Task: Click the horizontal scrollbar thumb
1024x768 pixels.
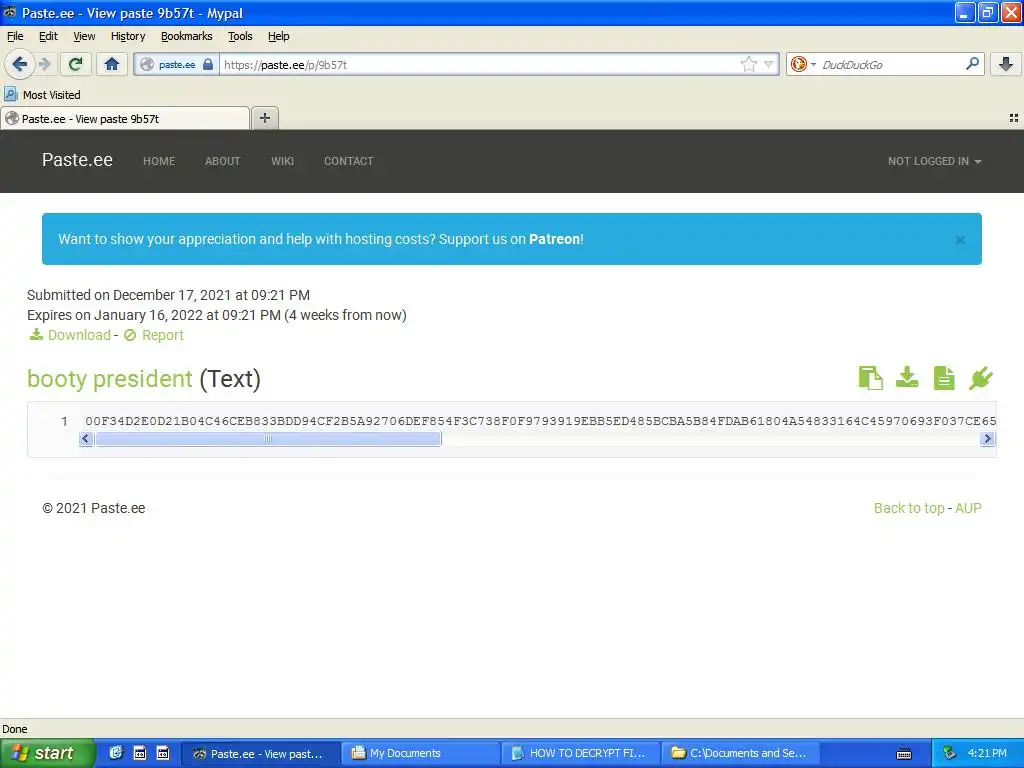Action: click(268, 439)
